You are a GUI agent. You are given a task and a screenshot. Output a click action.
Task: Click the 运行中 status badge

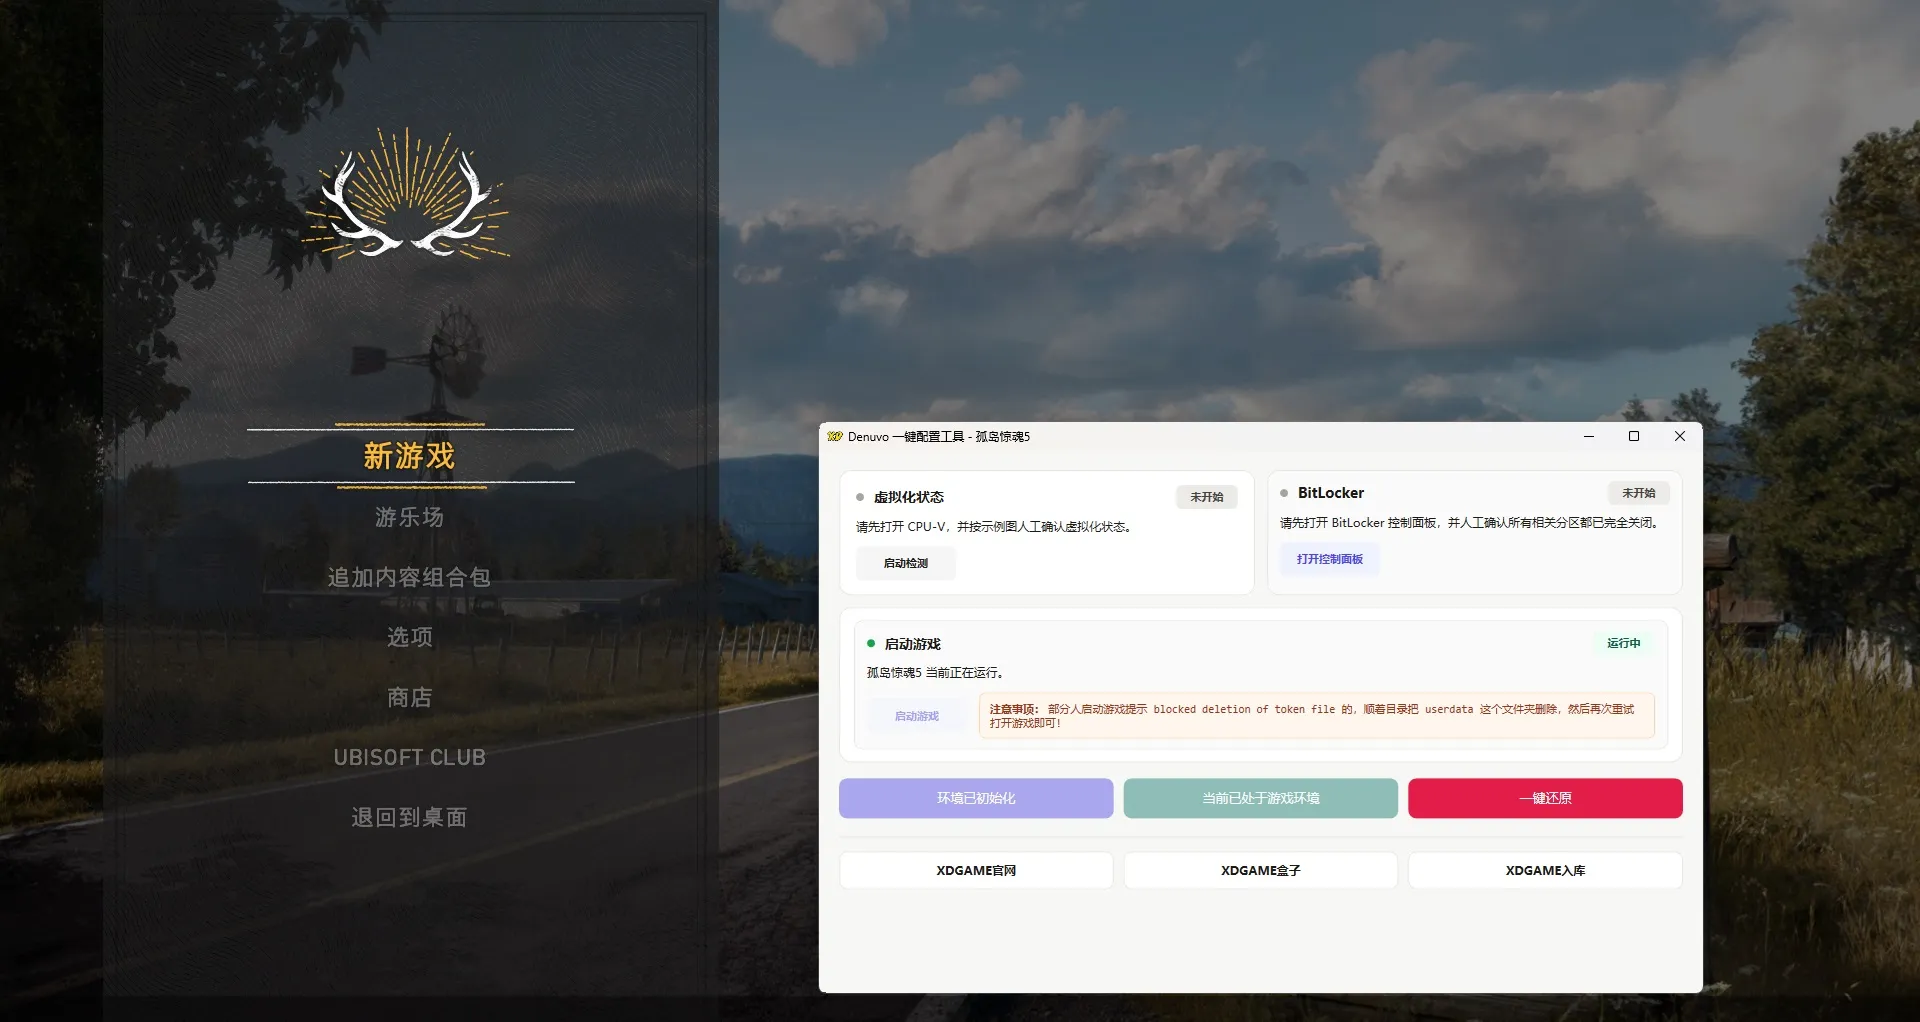coord(1625,643)
